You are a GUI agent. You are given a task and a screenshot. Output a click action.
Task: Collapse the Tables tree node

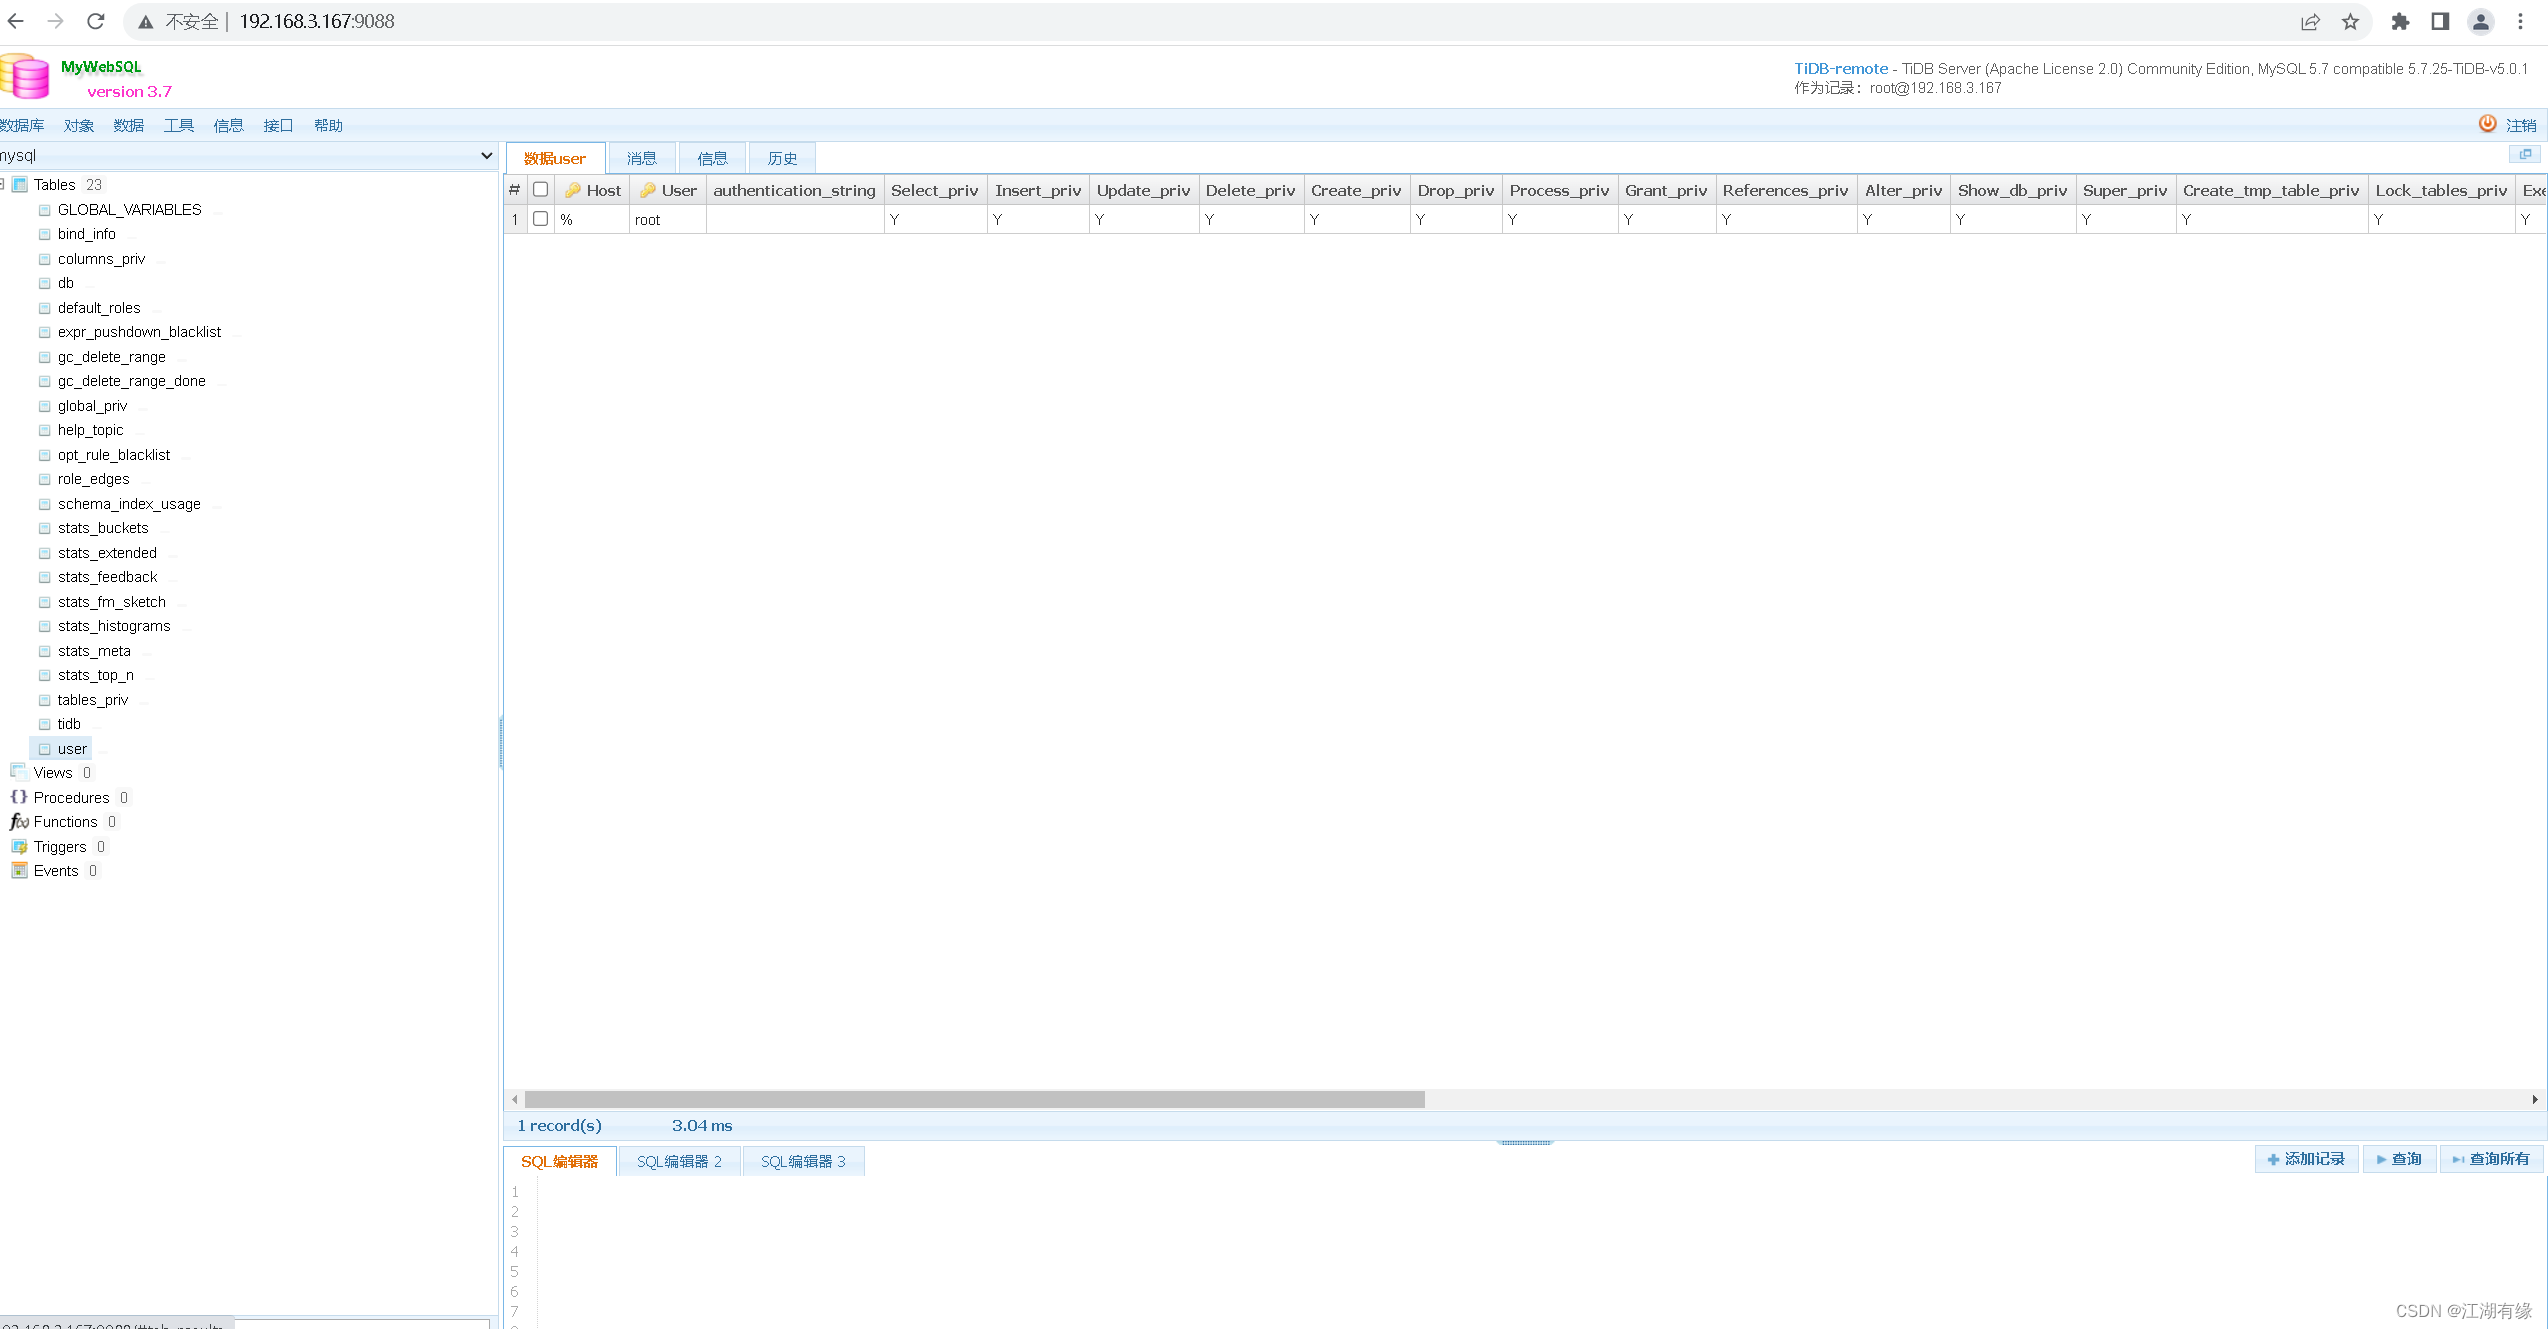tap(4, 184)
